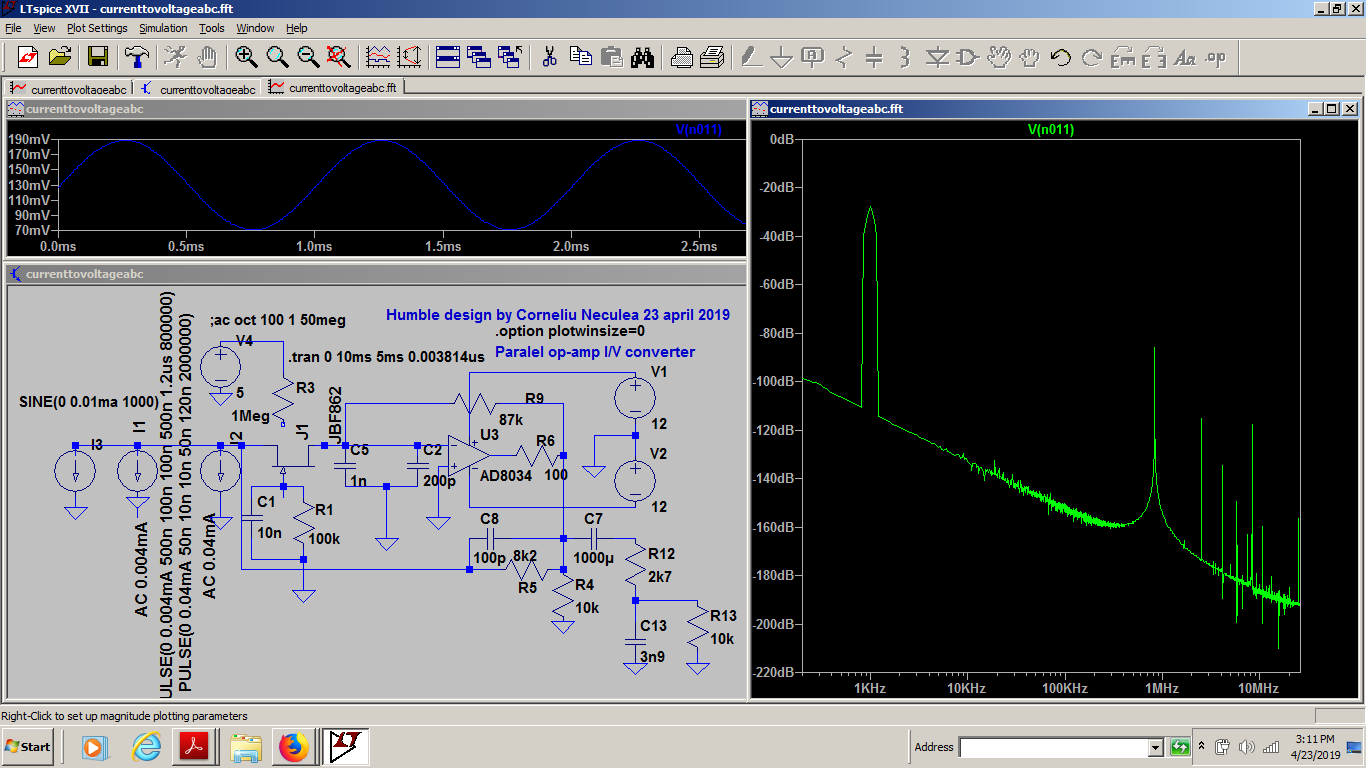
Task: Click the Tile Windows toolbar icon
Action: click(x=448, y=57)
